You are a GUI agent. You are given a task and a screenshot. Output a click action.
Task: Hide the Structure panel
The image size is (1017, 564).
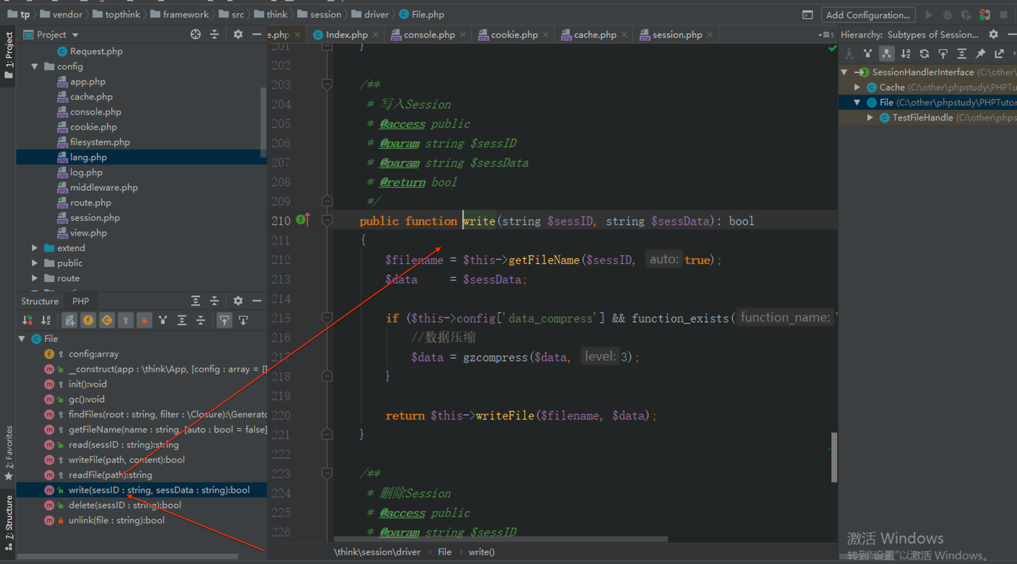tap(257, 301)
